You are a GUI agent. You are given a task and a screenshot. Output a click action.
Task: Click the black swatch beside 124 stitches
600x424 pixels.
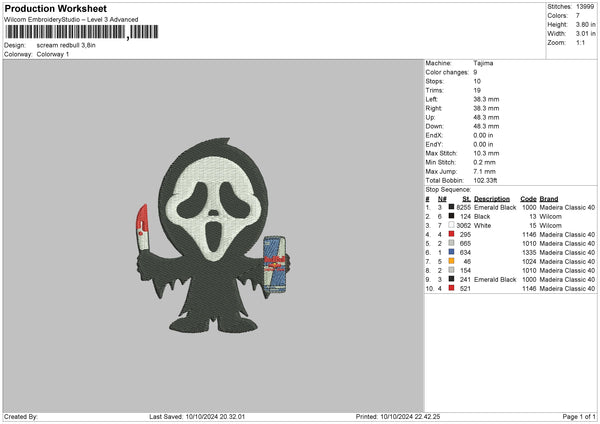click(x=452, y=216)
